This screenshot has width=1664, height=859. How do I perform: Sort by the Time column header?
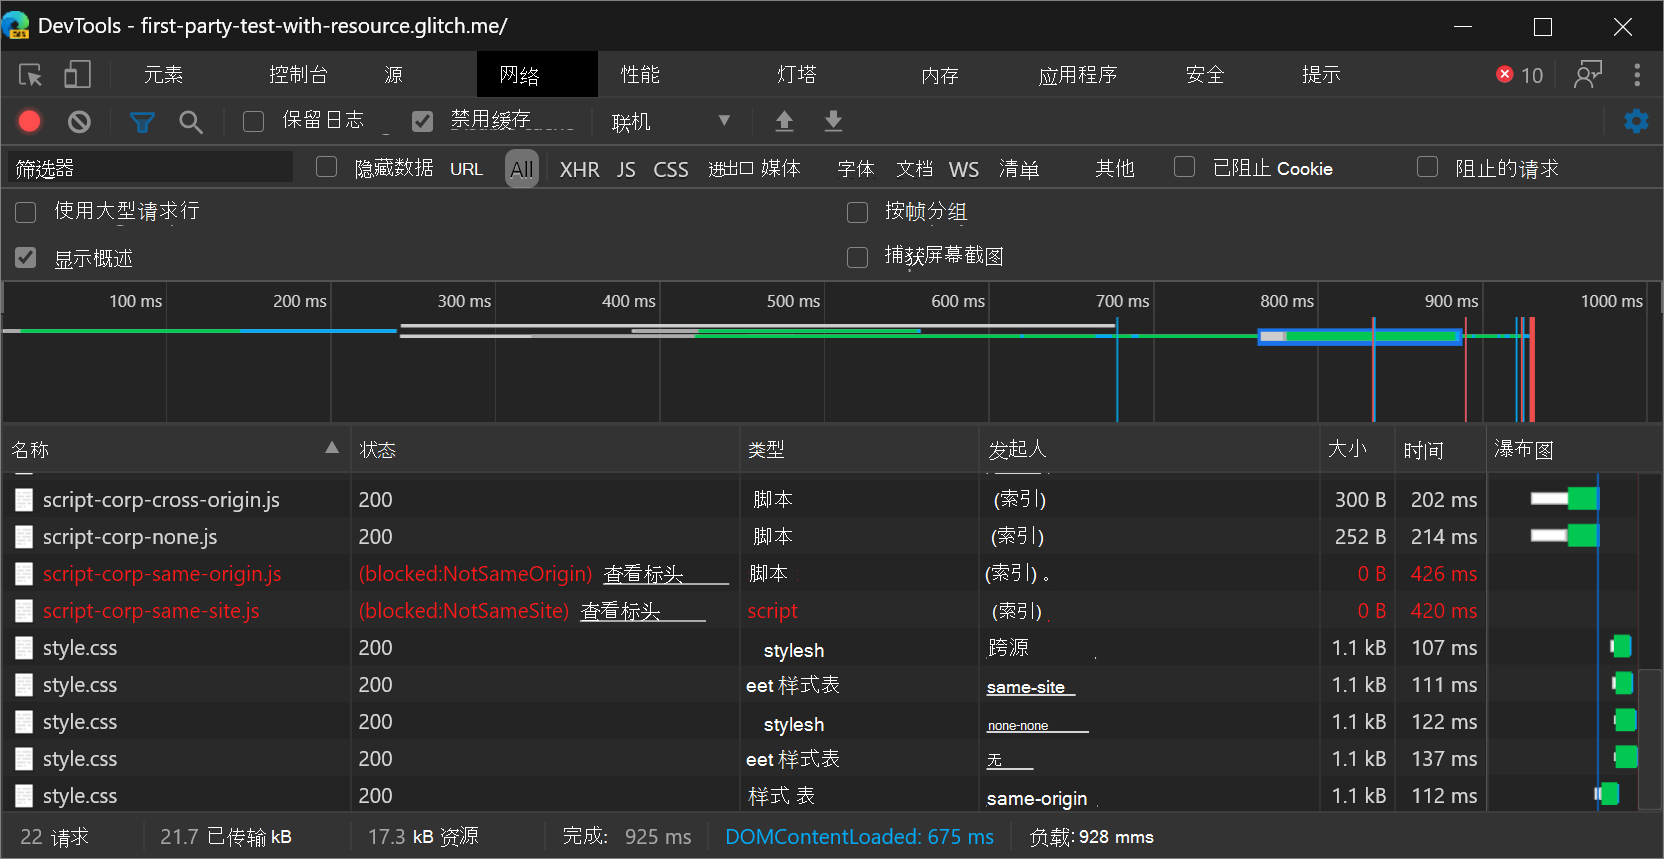1440,450
